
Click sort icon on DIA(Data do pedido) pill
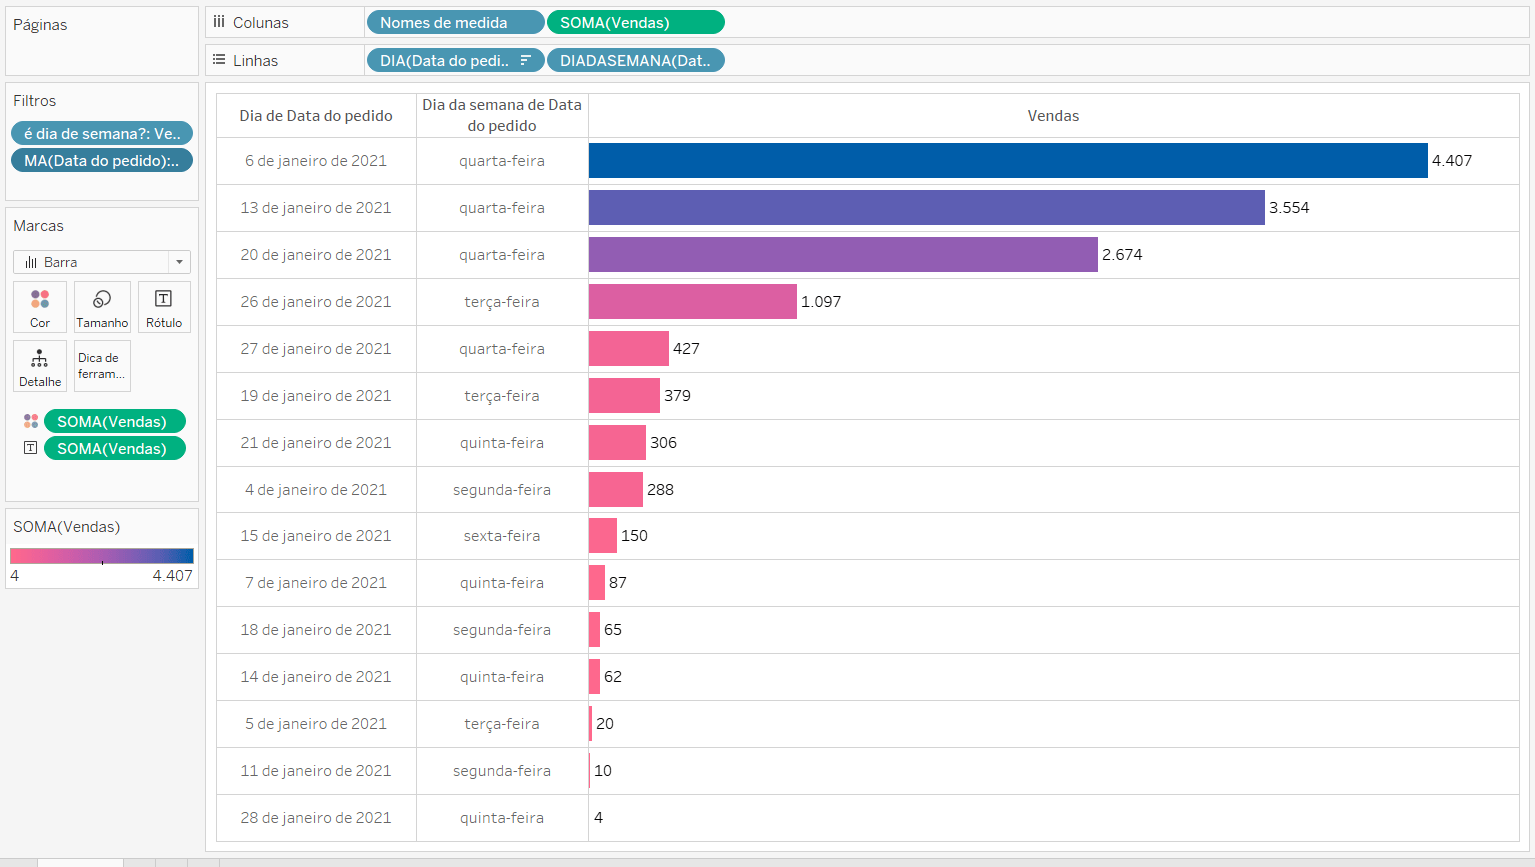coord(525,61)
